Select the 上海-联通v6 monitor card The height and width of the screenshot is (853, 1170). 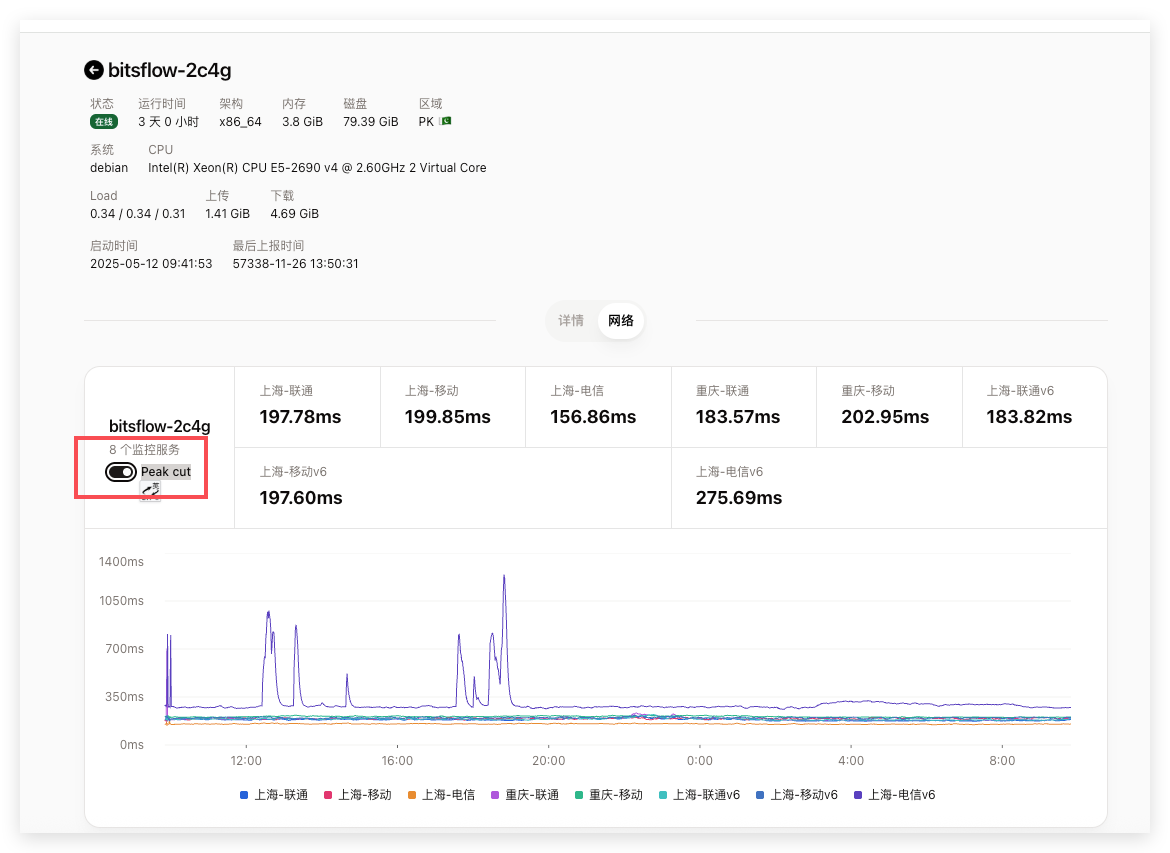(x=1034, y=406)
